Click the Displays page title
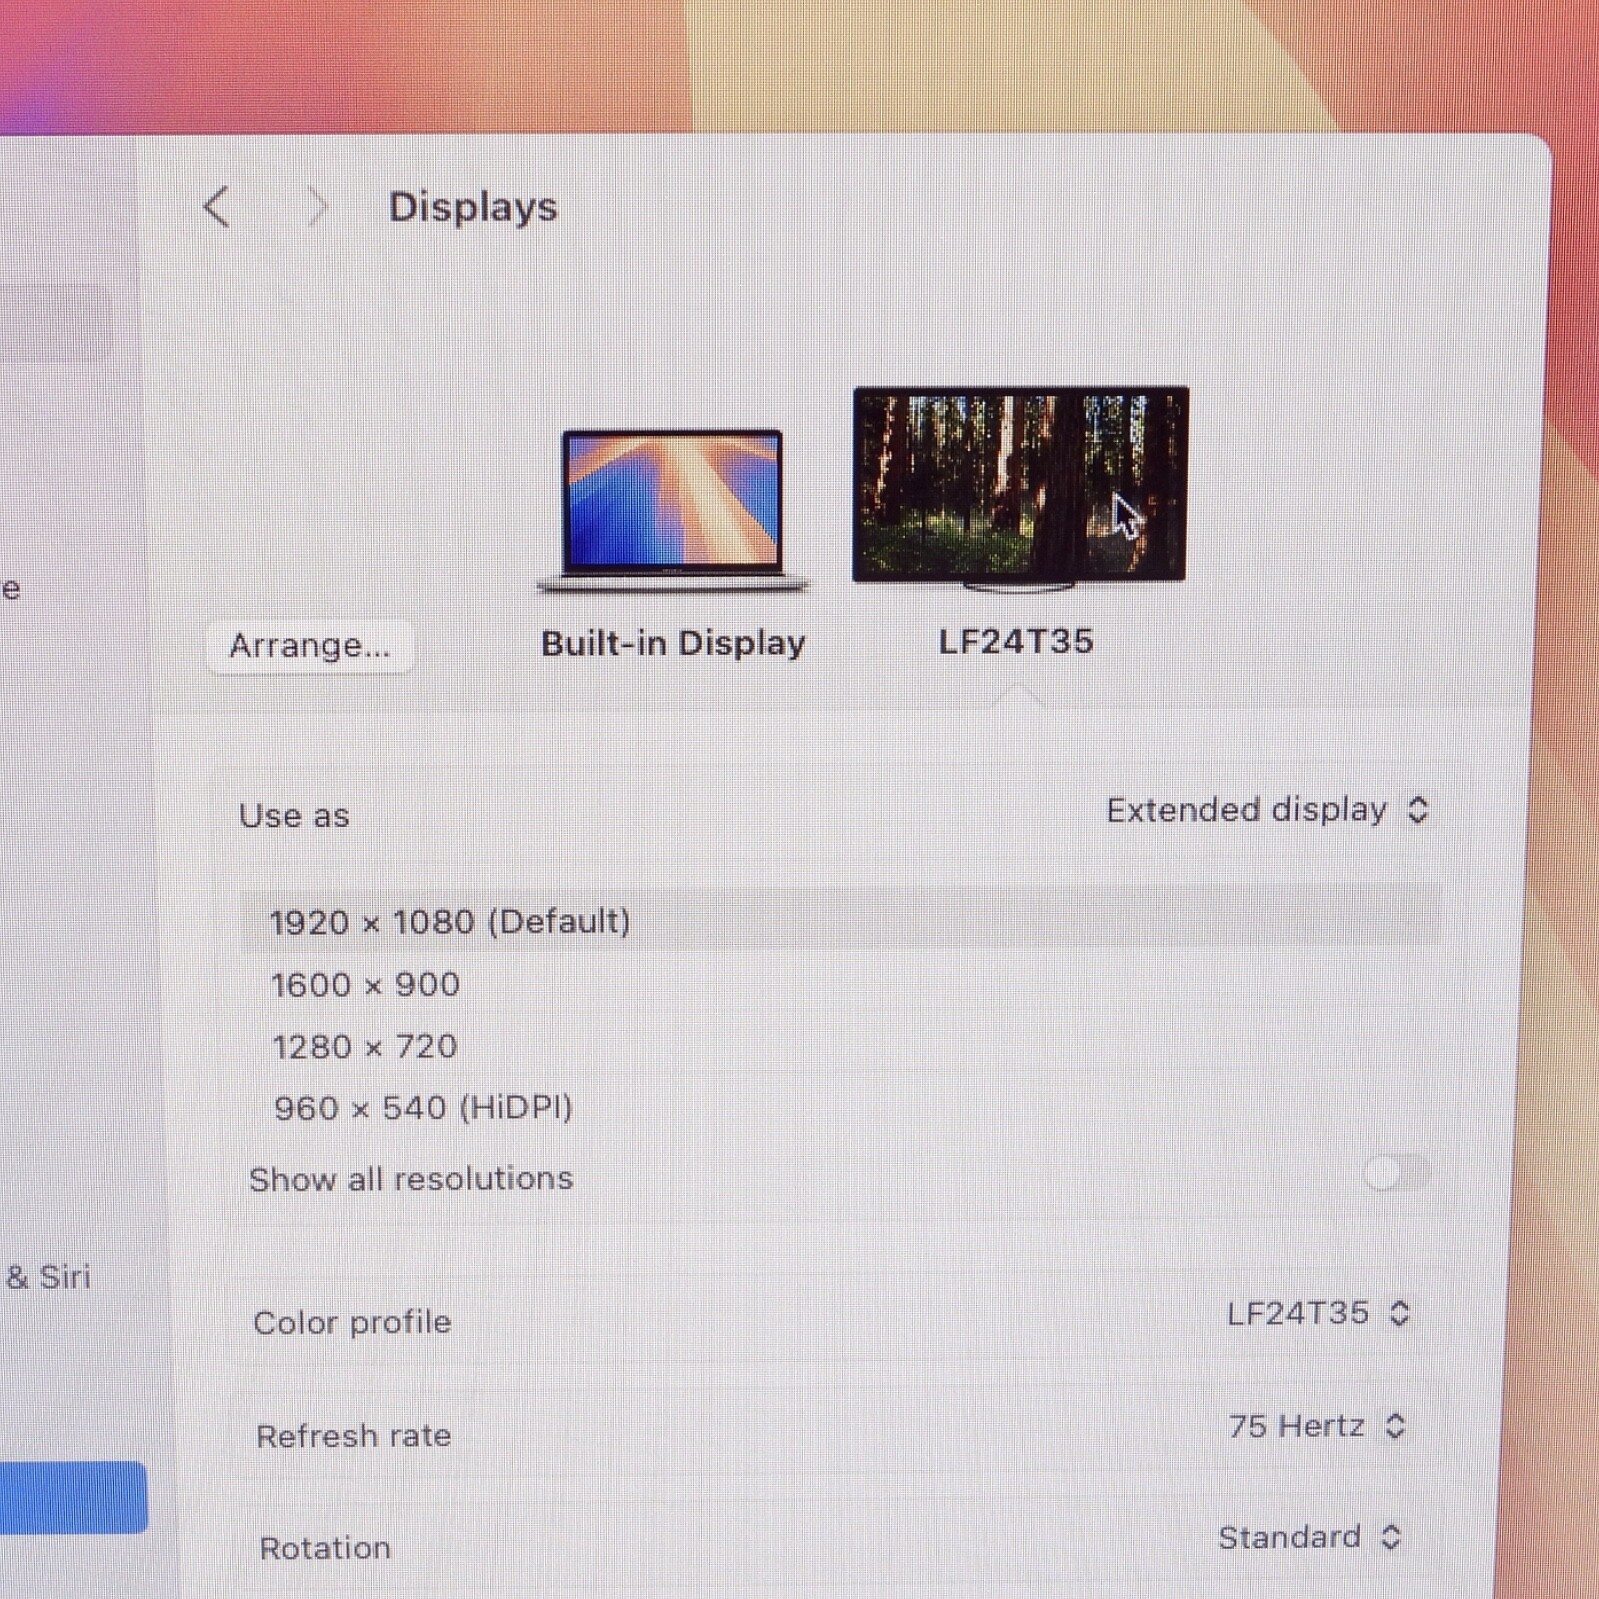1599x1599 pixels. tap(473, 207)
